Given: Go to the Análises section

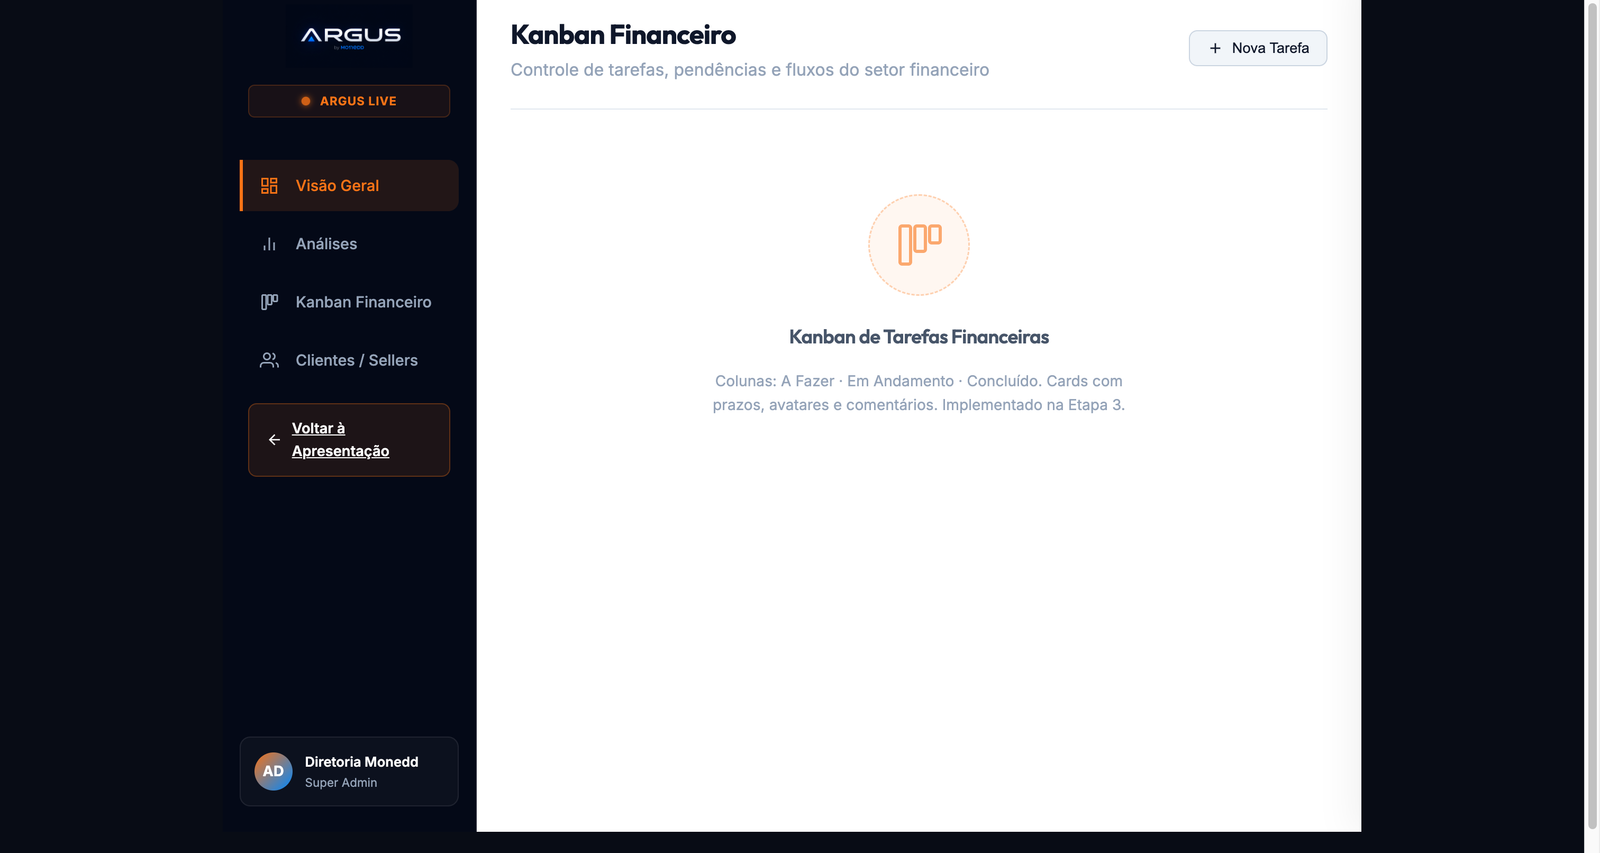Looking at the screenshot, I should tap(349, 244).
